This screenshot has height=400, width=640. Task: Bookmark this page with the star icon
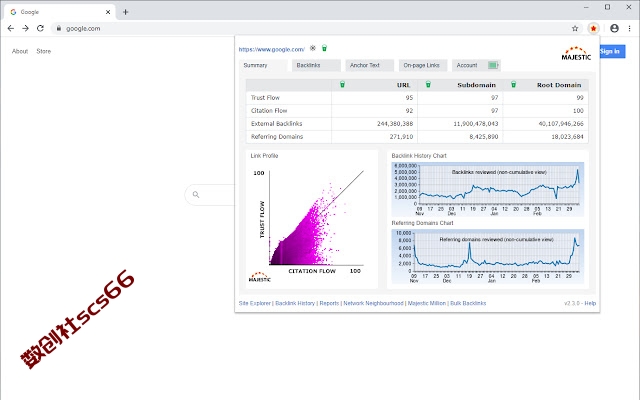pos(575,29)
